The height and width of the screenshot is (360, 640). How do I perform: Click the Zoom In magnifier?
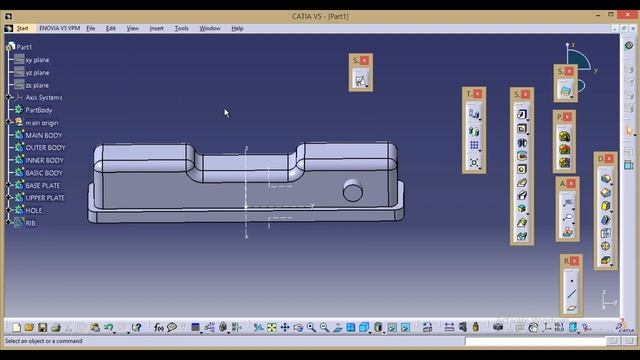pos(311,327)
